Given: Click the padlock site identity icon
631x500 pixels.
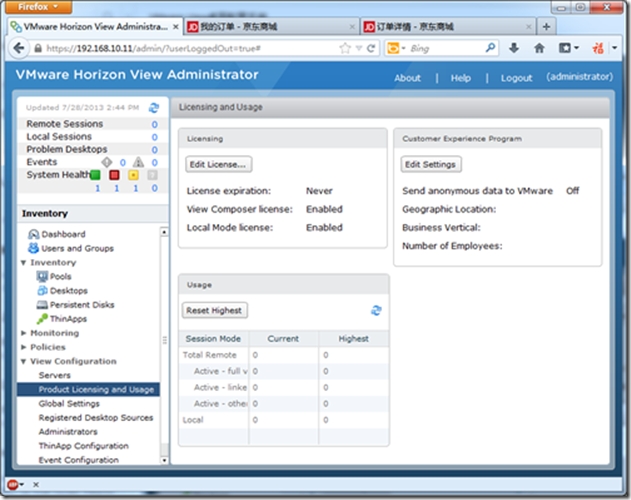Looking at the screenshot, I should pos(38,49).
